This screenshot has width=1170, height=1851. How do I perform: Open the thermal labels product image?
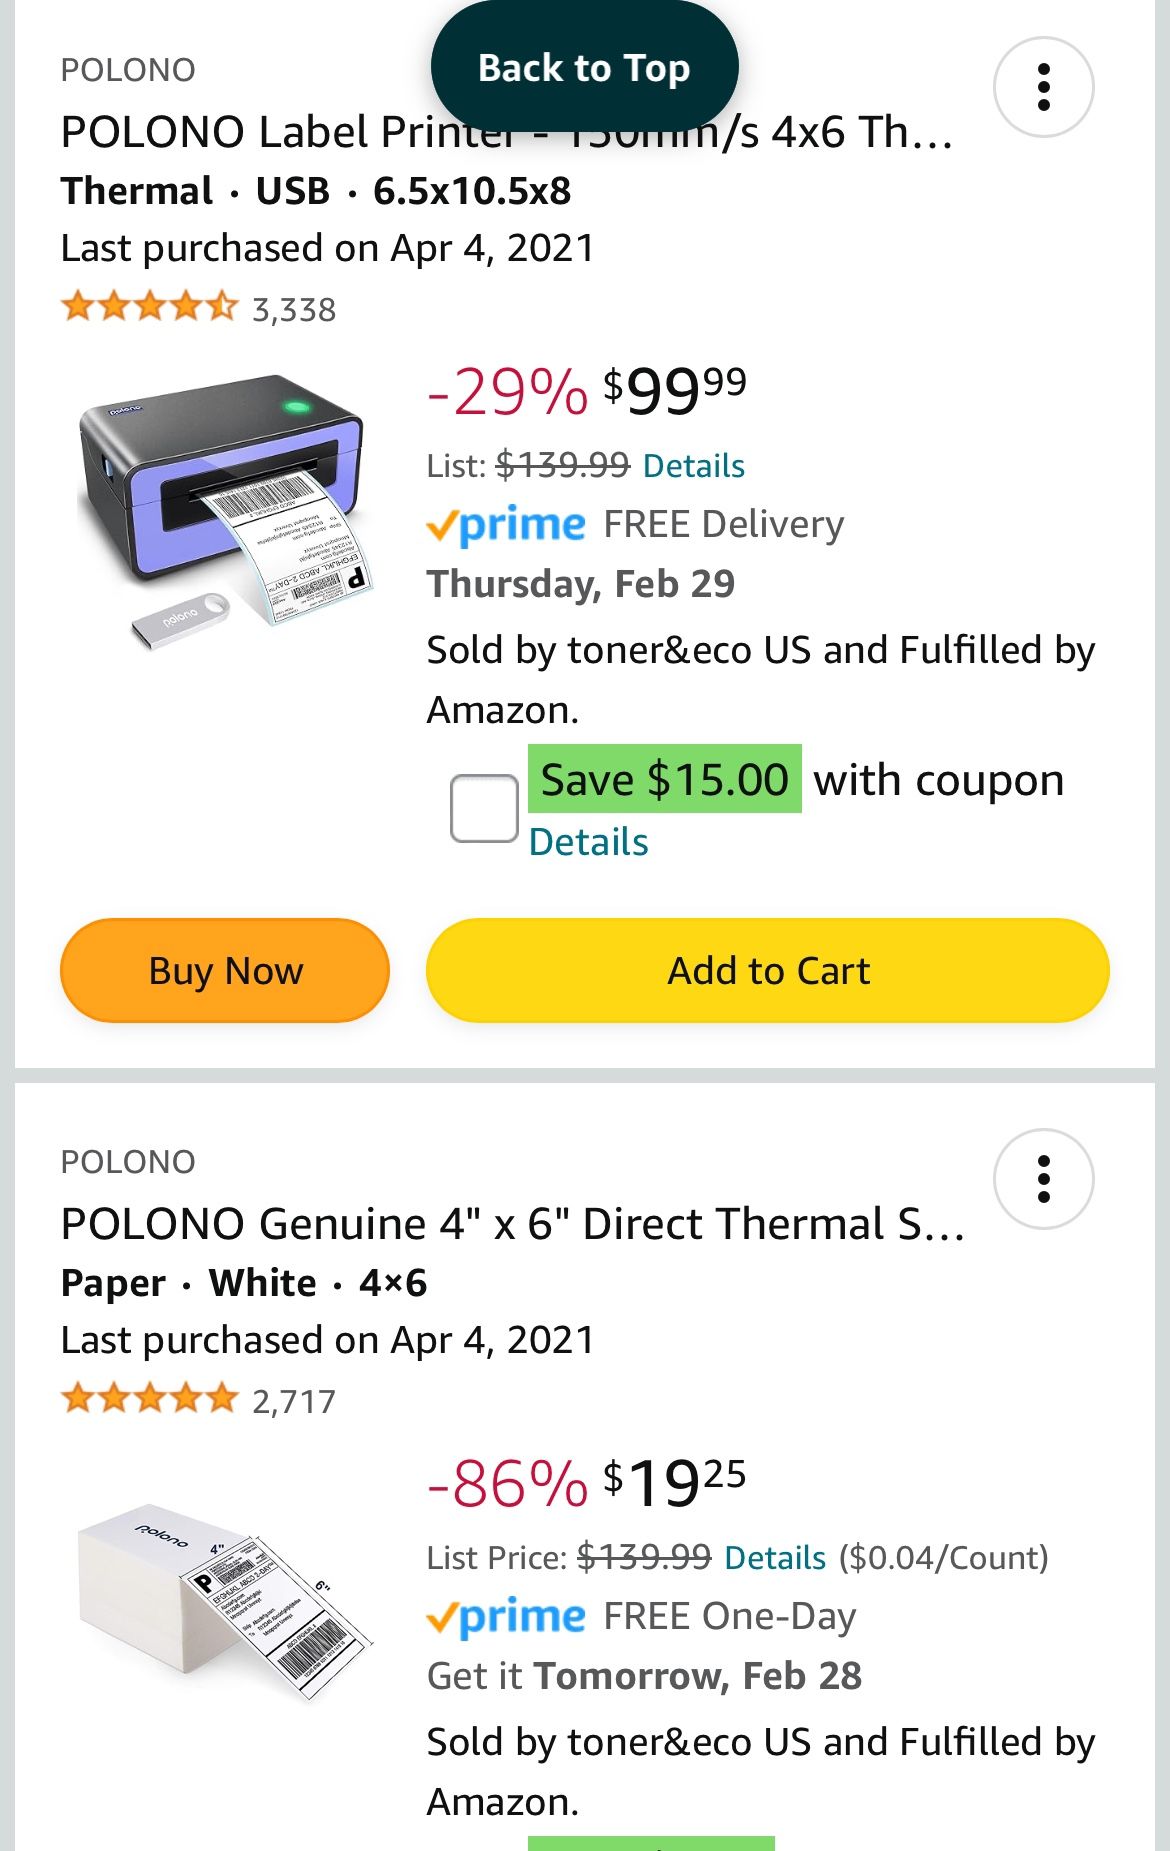tap(224, 1600)
